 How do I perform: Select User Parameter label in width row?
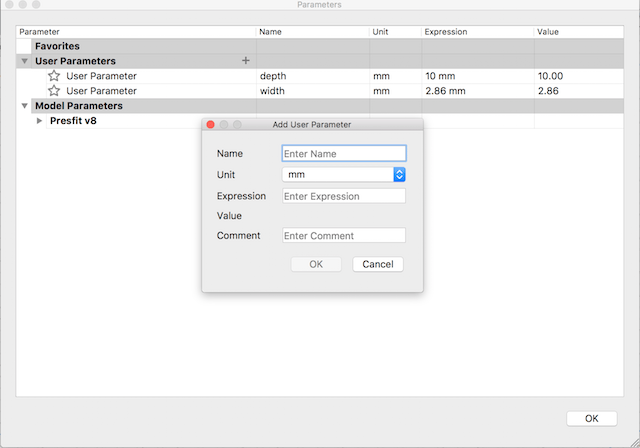click(101, 91)
